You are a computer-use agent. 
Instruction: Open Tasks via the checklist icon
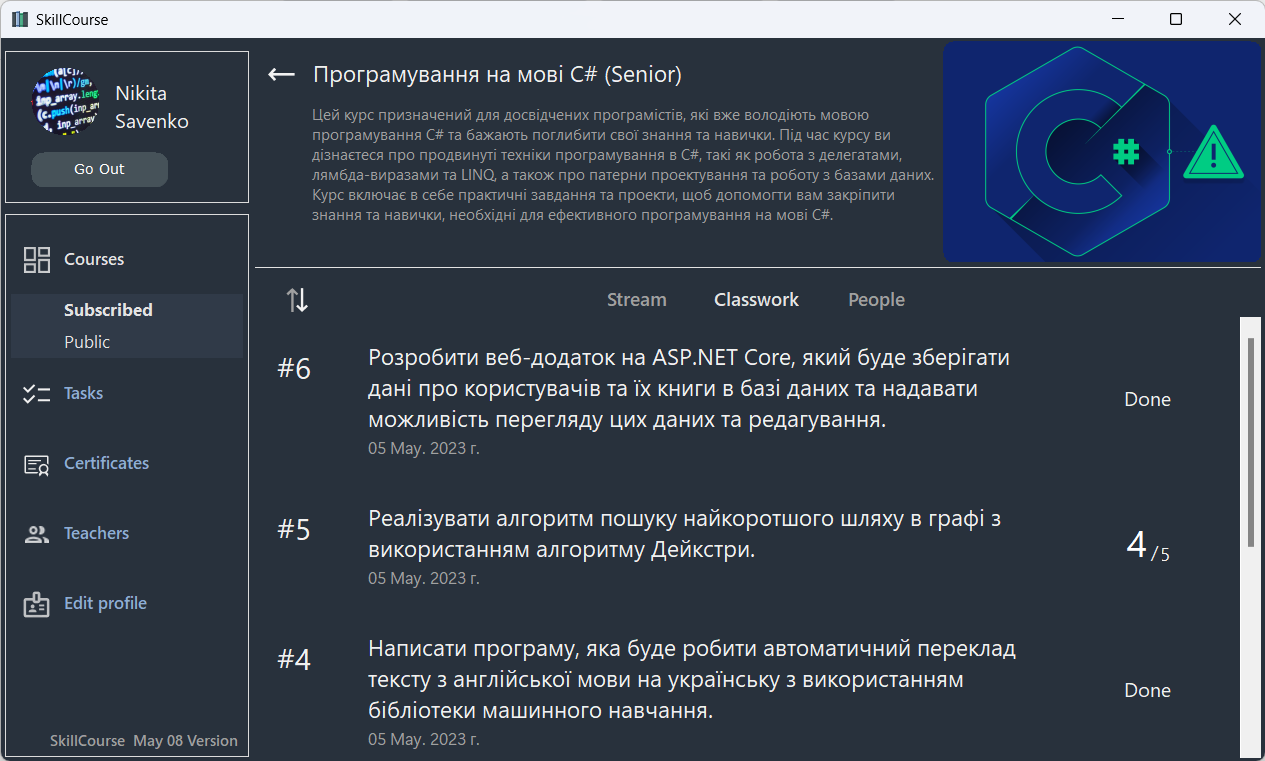37,393
